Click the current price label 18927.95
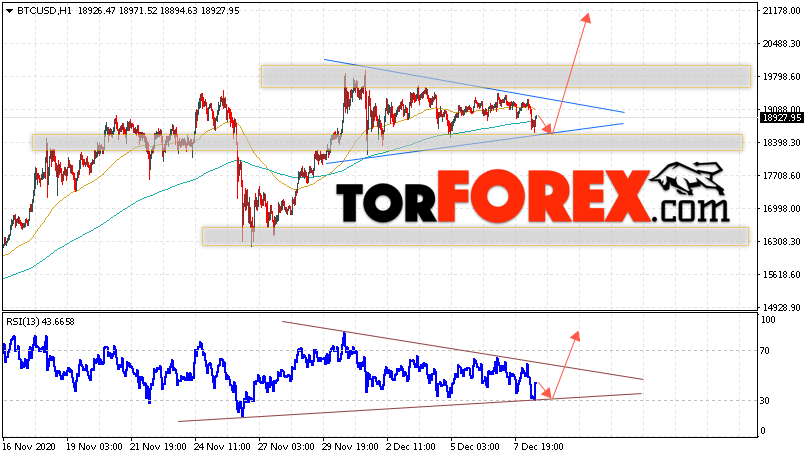The height and width of the screenshot is (458, 808). click(x=782, y=118)
